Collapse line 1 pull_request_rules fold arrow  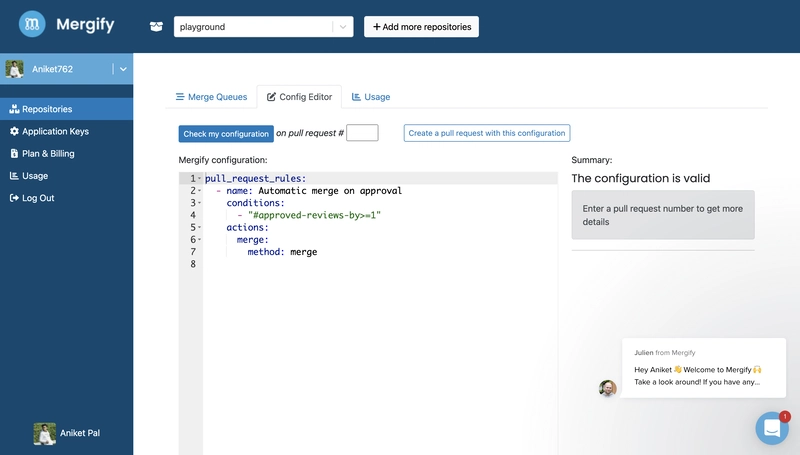coord(199,179)
